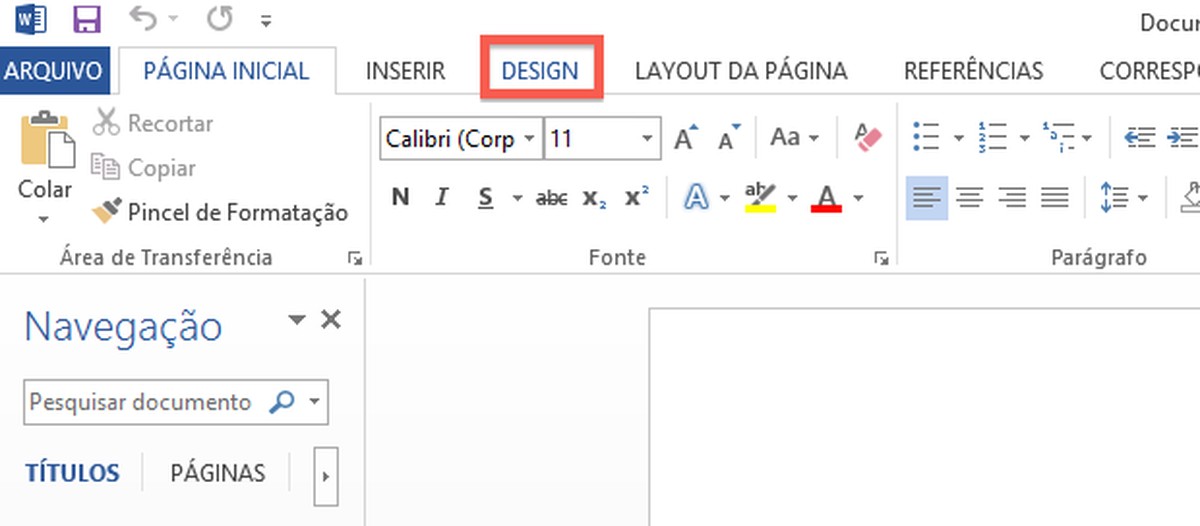Click the clear formatting eraser icon

[868, 138]
